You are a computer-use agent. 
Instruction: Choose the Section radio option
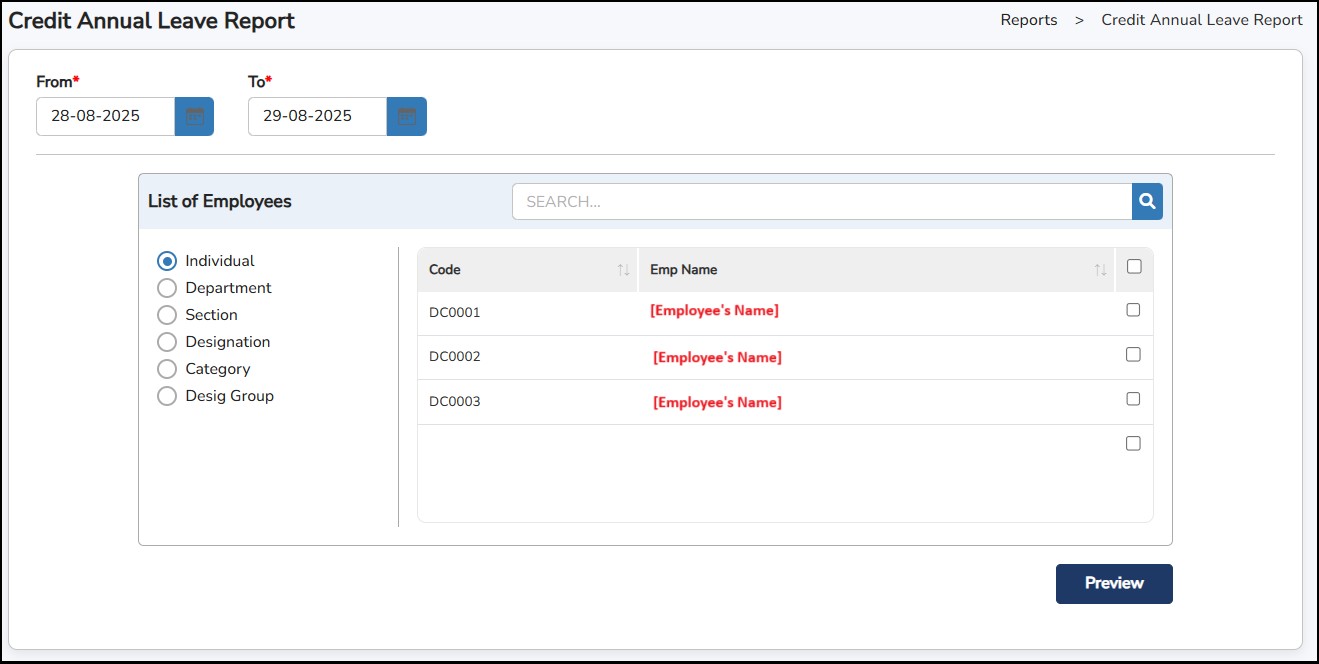tap(167, 315)
